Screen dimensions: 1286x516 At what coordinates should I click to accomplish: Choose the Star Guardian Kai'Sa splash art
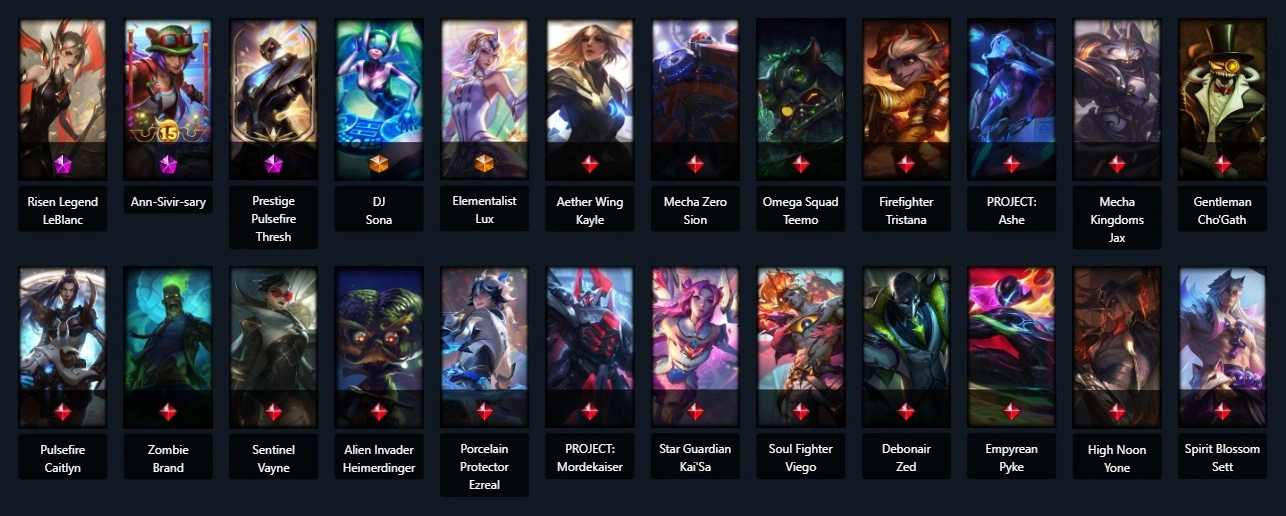click(695, 347)
